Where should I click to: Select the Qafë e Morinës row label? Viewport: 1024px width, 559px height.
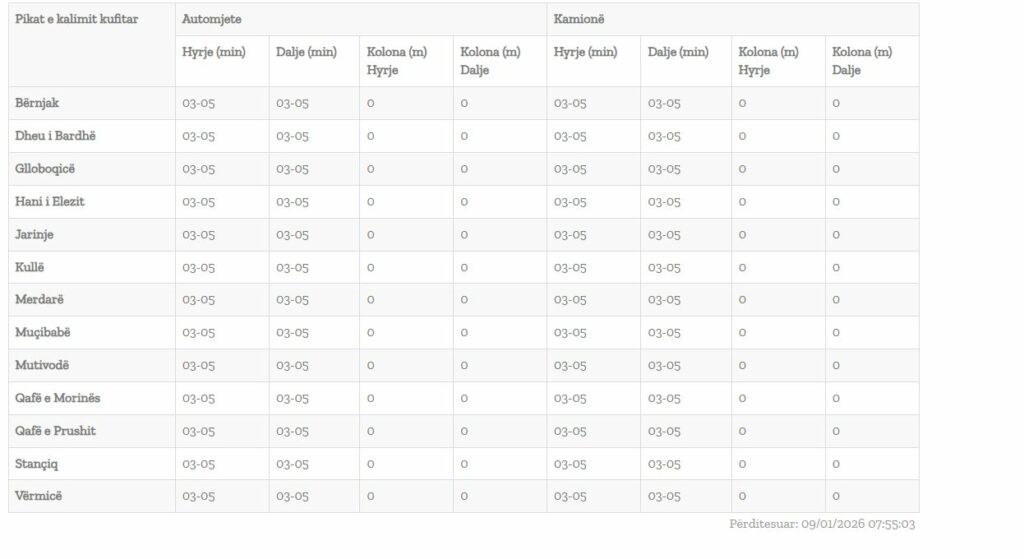[x=58, y=398]
